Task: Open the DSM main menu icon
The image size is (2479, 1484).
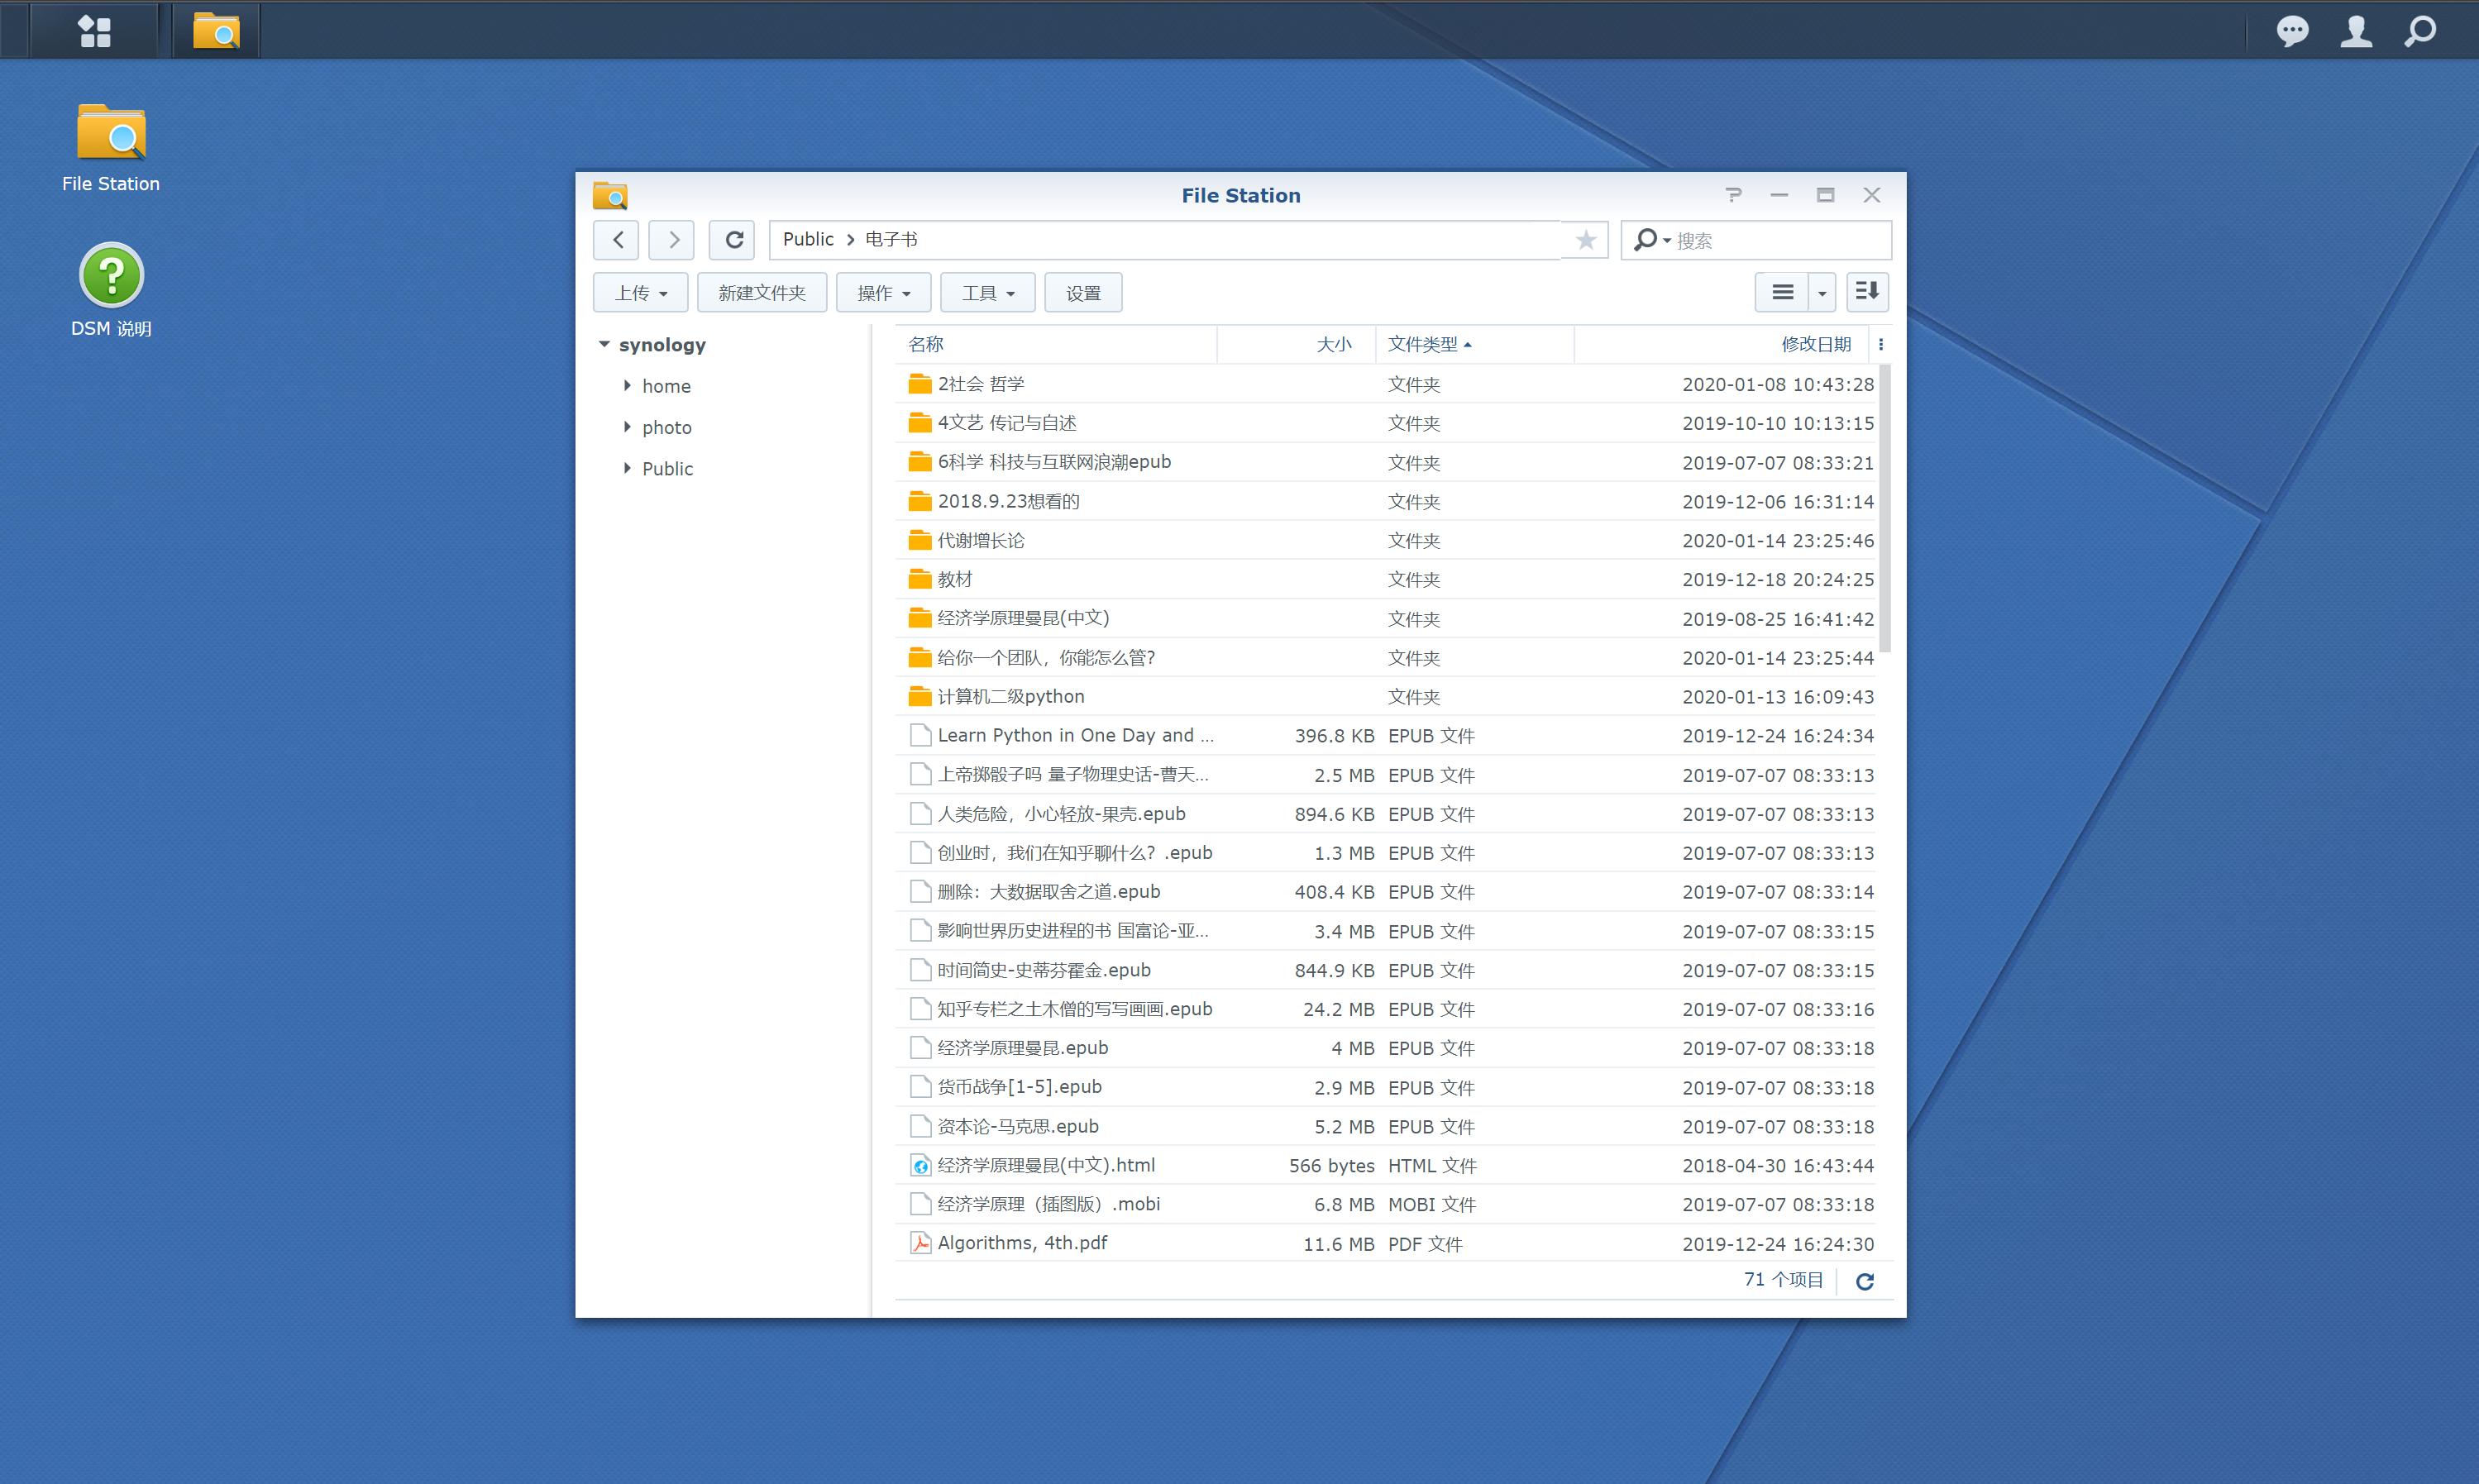Action: click(94, 30)
